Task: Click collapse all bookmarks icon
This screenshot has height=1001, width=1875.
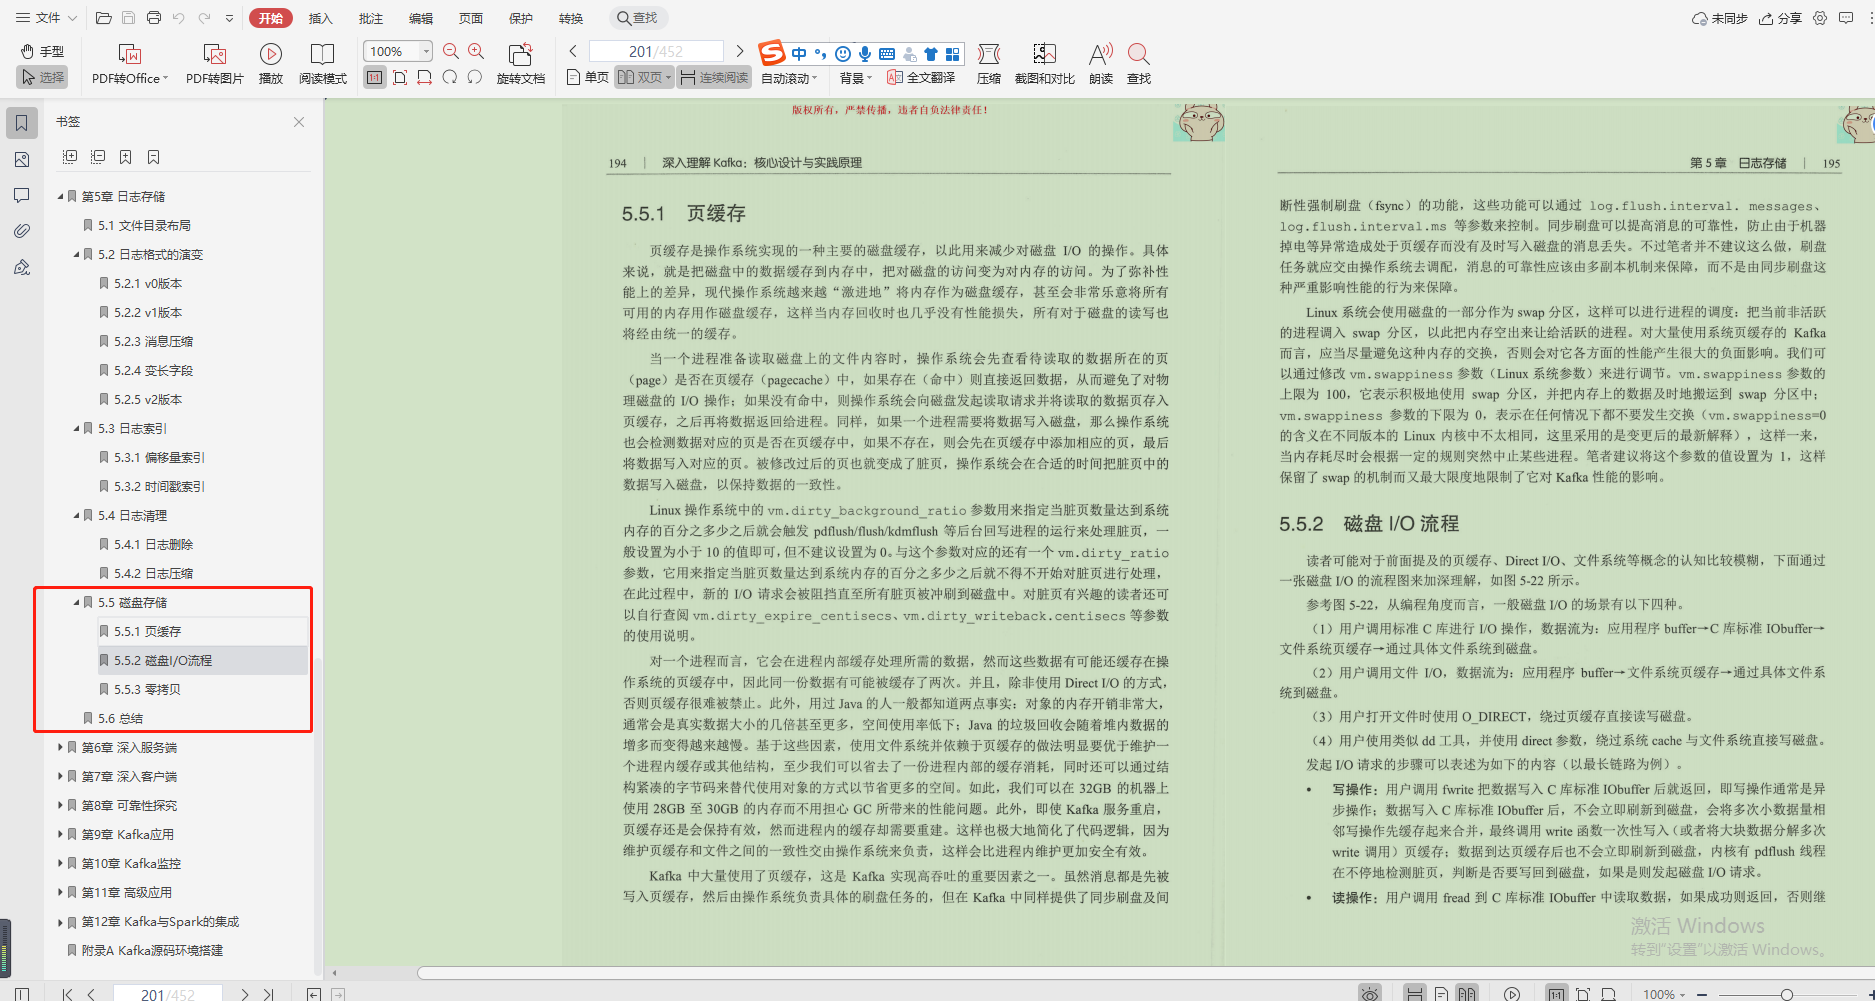Action: pos(98,157)
